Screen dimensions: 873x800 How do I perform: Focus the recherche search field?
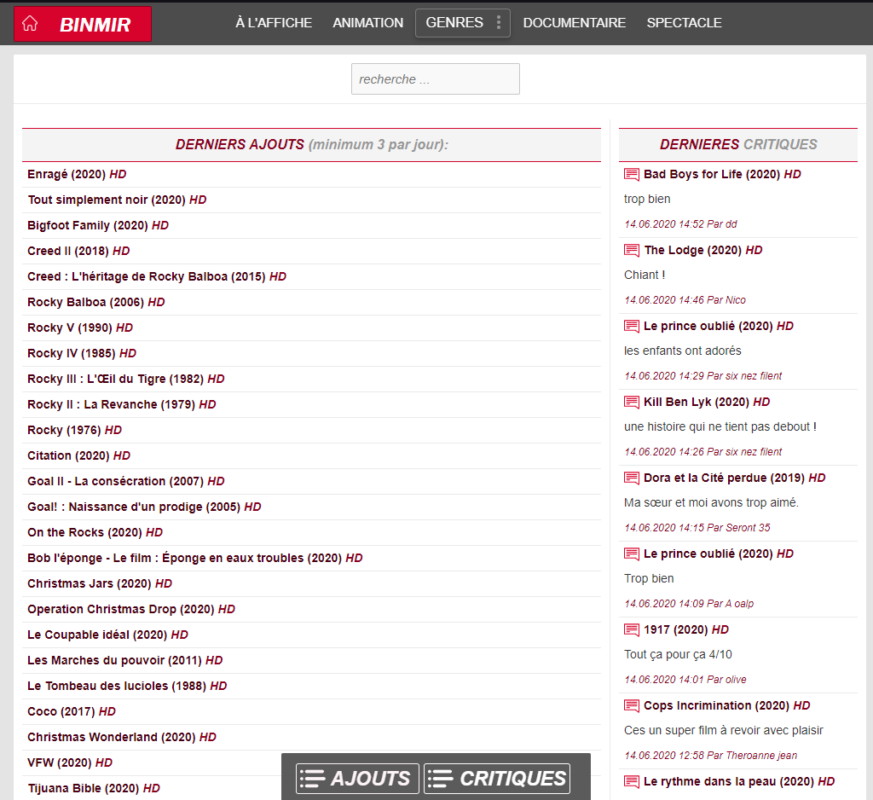pyautogui.click(x=435, y=79)
